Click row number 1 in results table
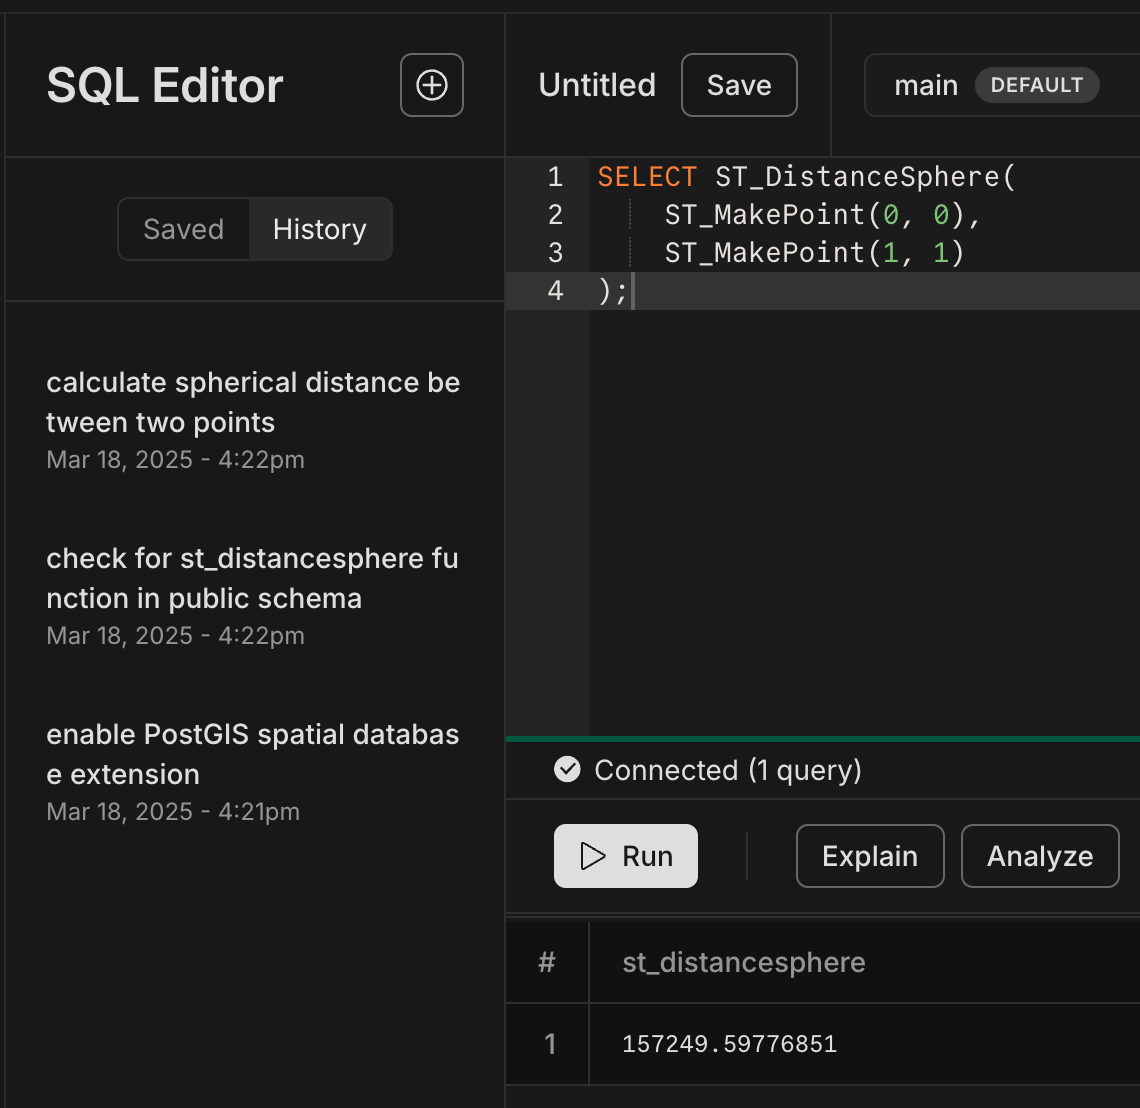 [x=550, y=1044]
